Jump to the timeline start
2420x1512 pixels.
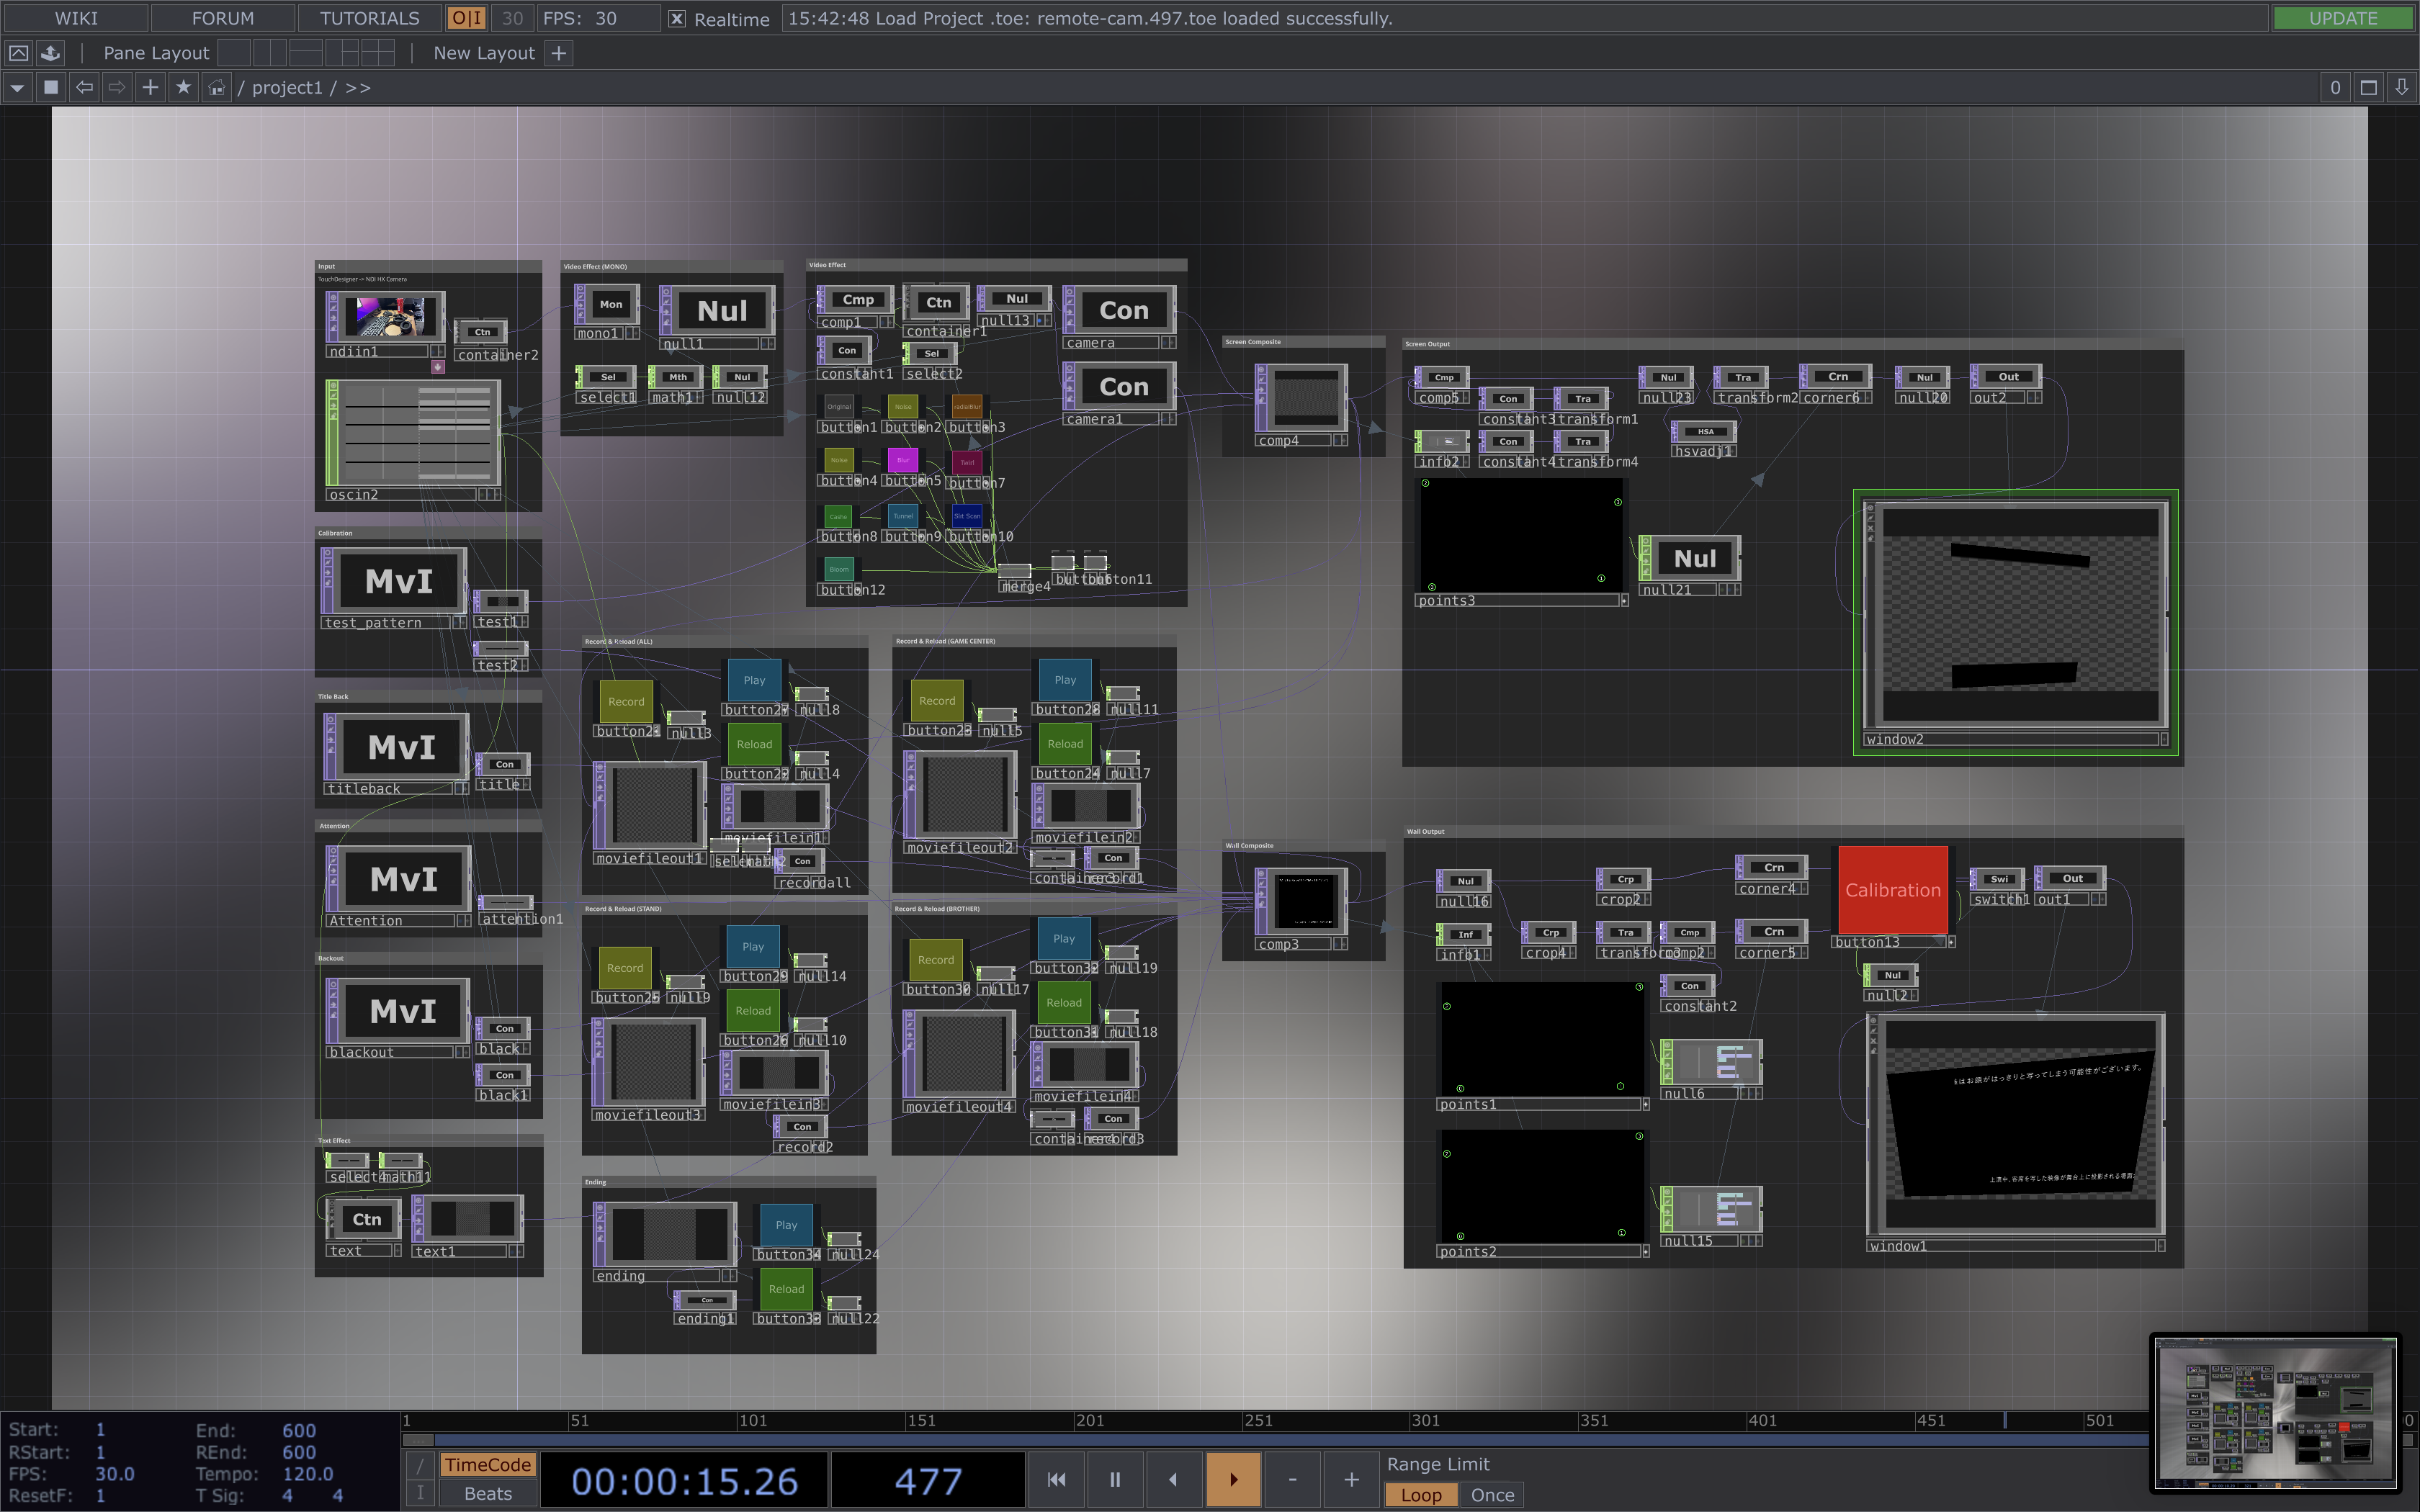(x=1056, y=1479)
